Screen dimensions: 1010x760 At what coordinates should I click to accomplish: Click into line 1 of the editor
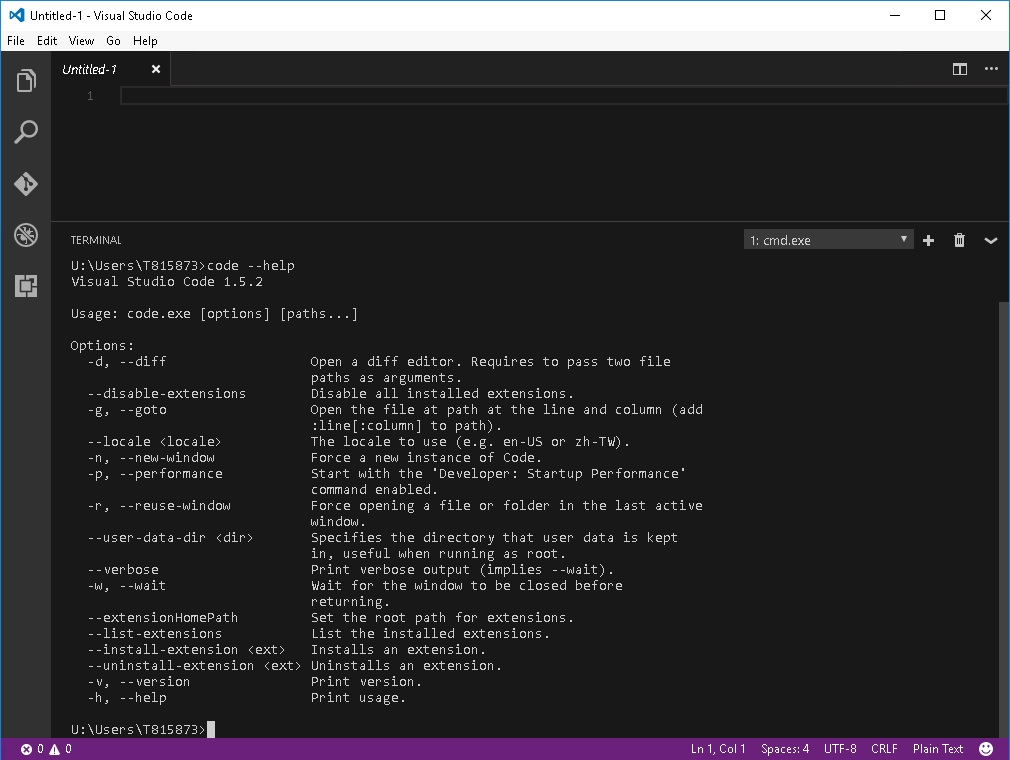(564, 96)
